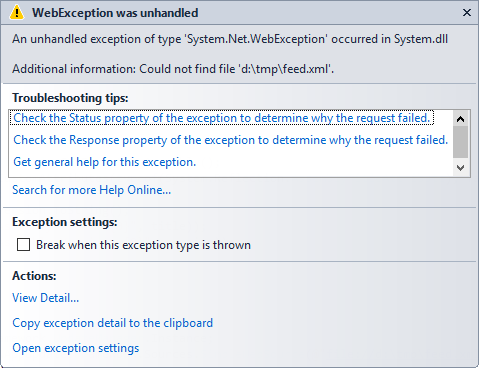Click the Exception settings heading
Viewport: 479px width, 368px height.
pyautogui.click(x=65, y=222)
